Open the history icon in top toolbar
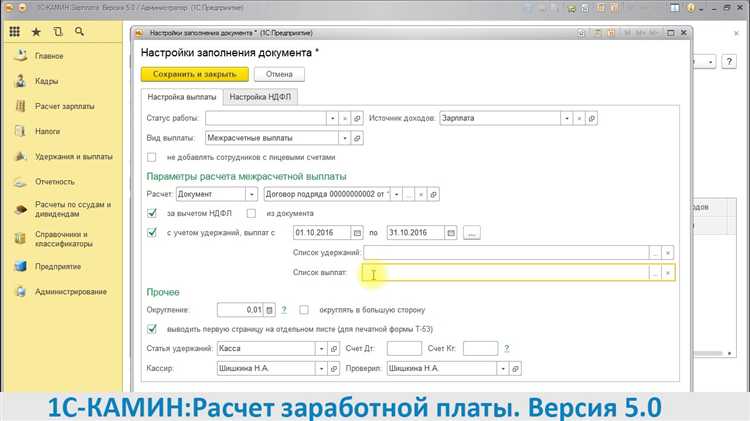 (58, 32)
